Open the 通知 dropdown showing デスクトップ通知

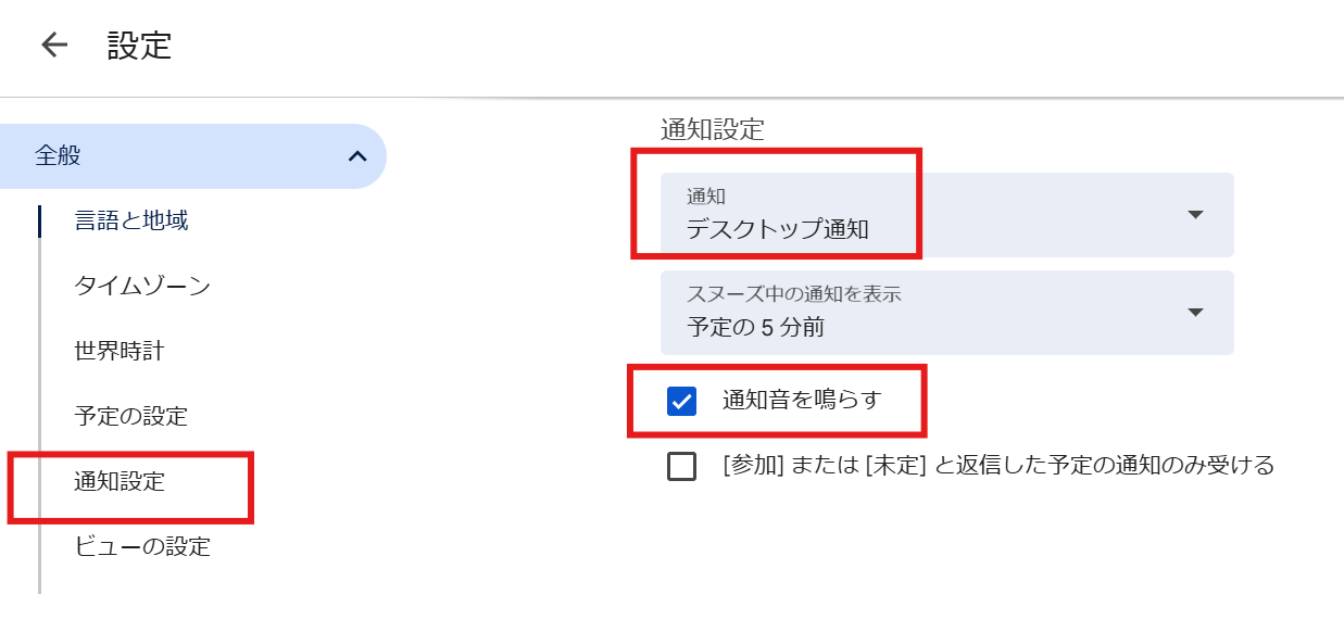click(x=946, y=215)
